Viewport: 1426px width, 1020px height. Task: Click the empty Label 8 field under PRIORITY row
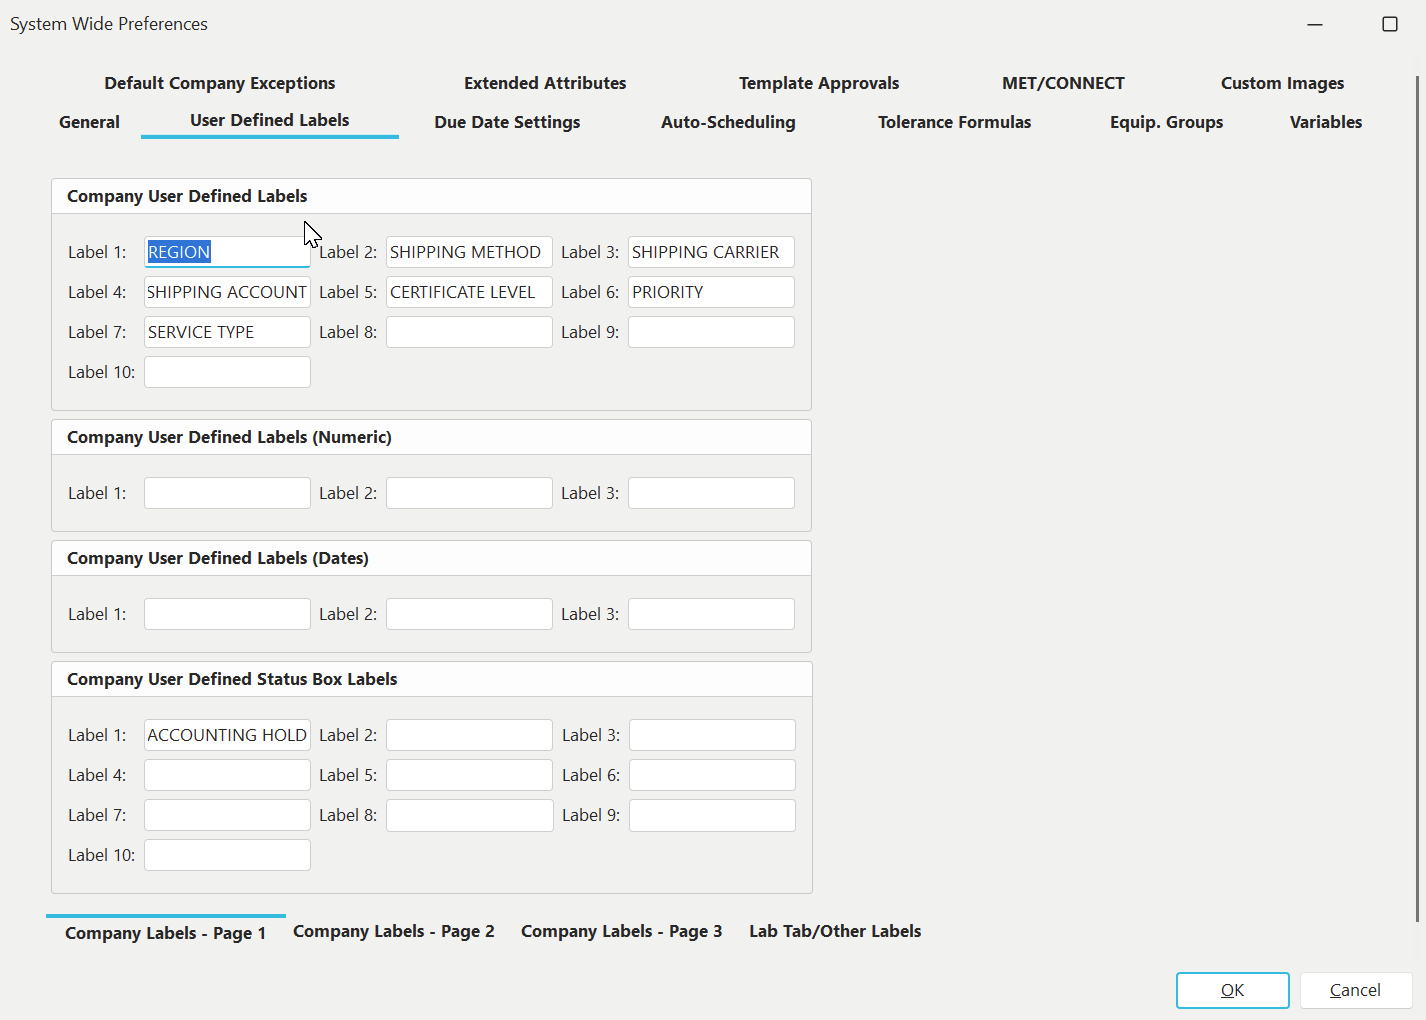click(469, 332)
